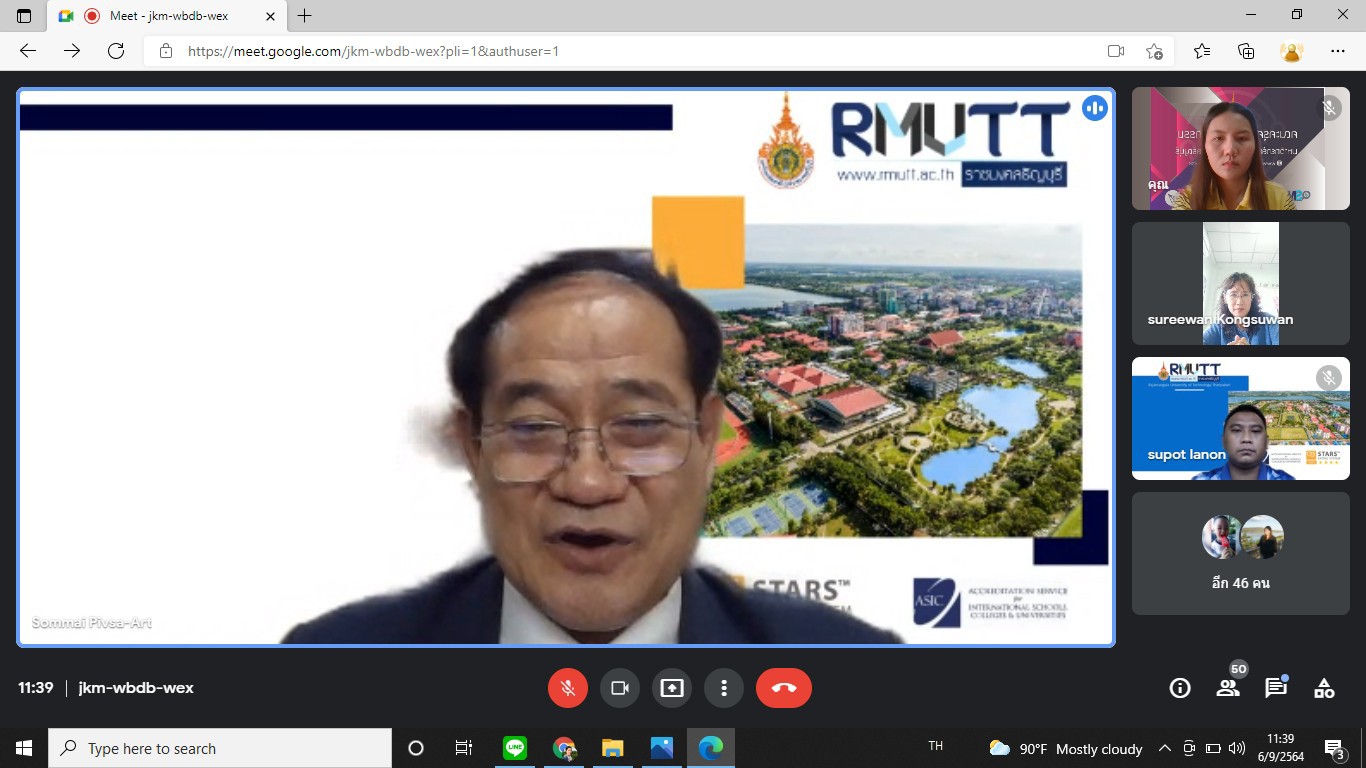Turn off the camera in Meet
This screenshot has height=768, width=1366.
(x=619, y=688)
